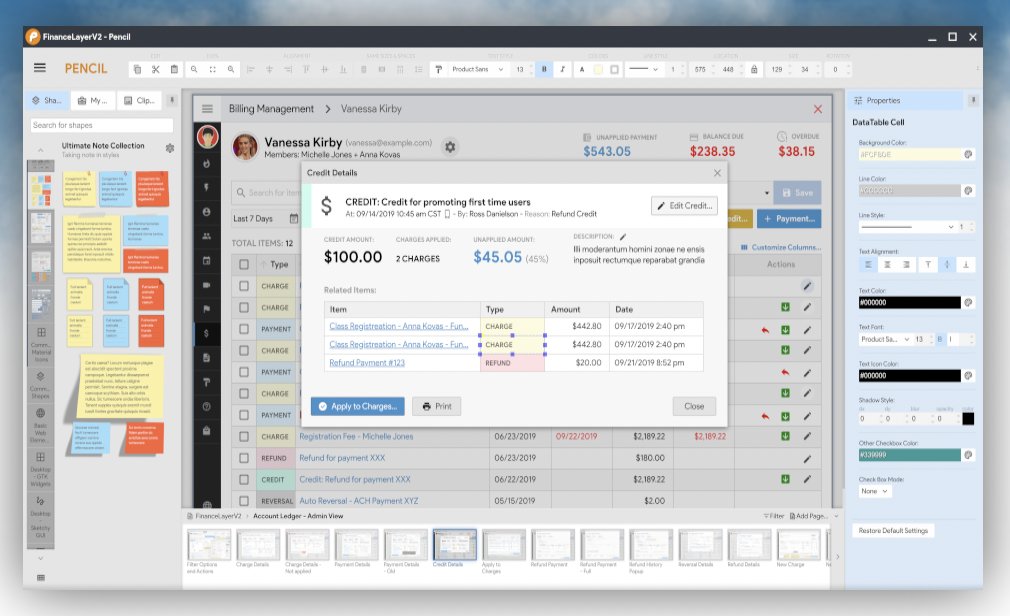The height and width of the screenshot is (616, 1010).
Task: Open the Line Style dropdown in Properties
Action: click(x=908, y=227)
